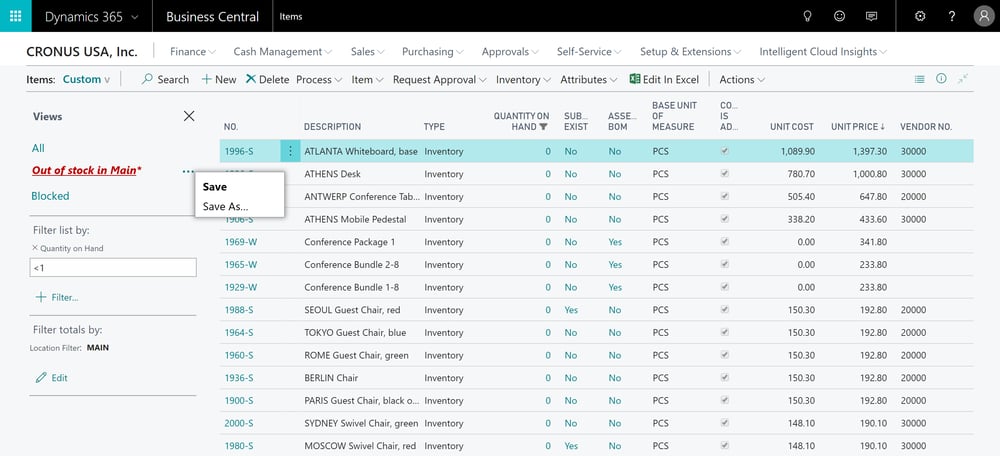Open the Custom view selector dropdown
Screen dimensions: 1000x456
[86, 80]
